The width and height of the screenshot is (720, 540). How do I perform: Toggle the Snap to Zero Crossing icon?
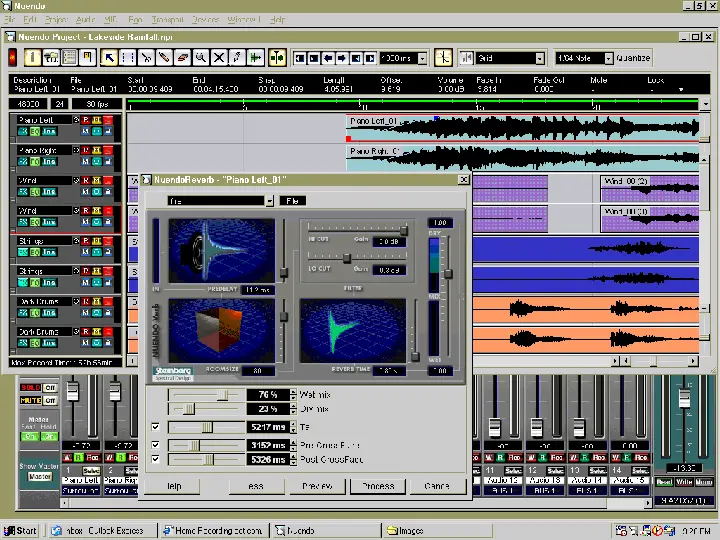pos(443,58)
